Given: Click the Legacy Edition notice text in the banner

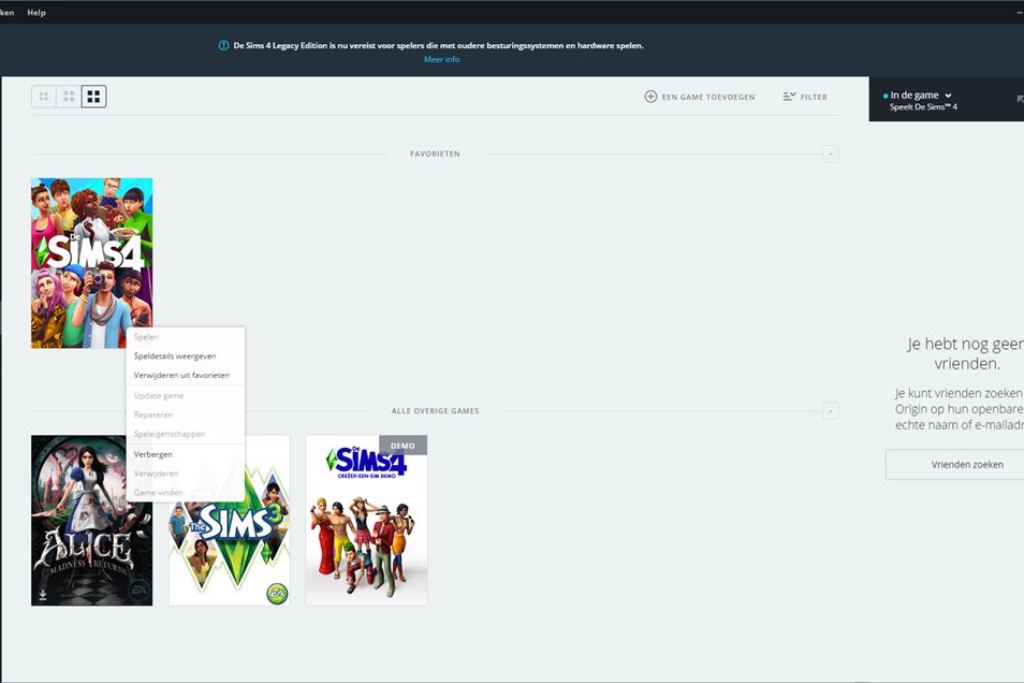Looking at the screenshot, I should pyautogui.click(x=438, y=46).
